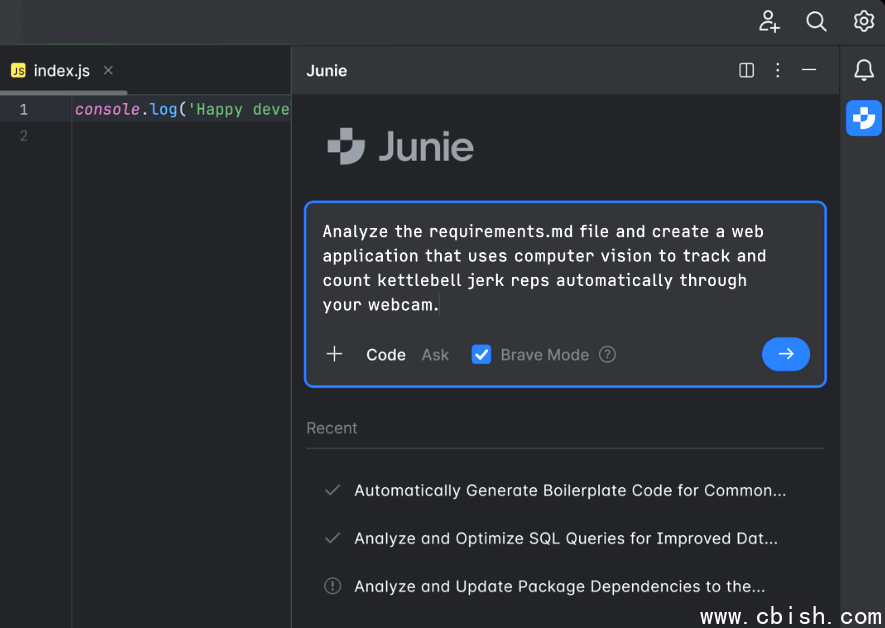This screenshot has width=885, height=628.
Task: Click the Junie logo in the panel
Action: point(401,146)
